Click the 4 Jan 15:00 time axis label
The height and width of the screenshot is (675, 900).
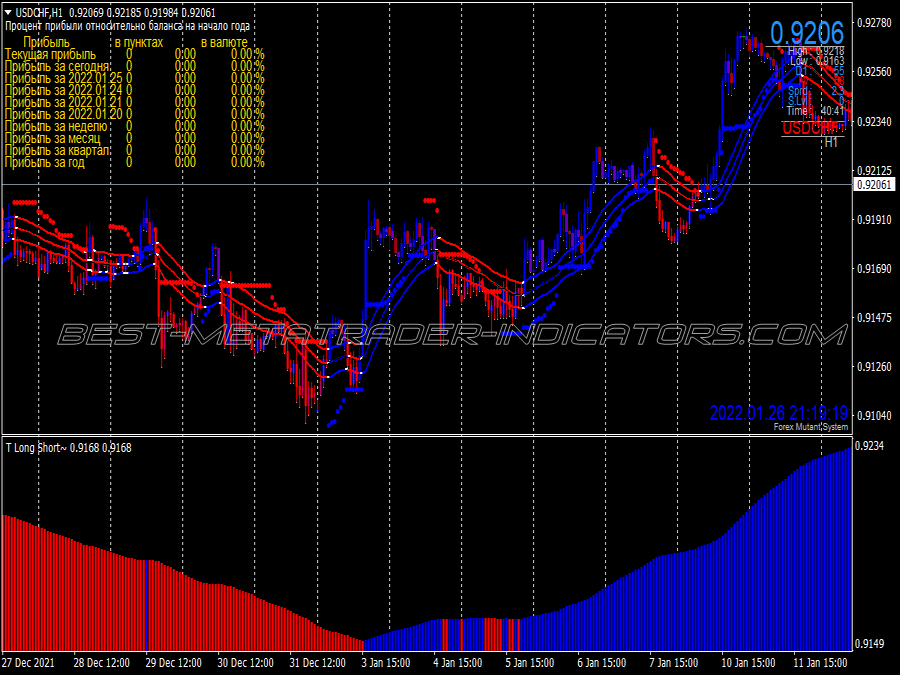pyautogui.click(x=457, y=662)
